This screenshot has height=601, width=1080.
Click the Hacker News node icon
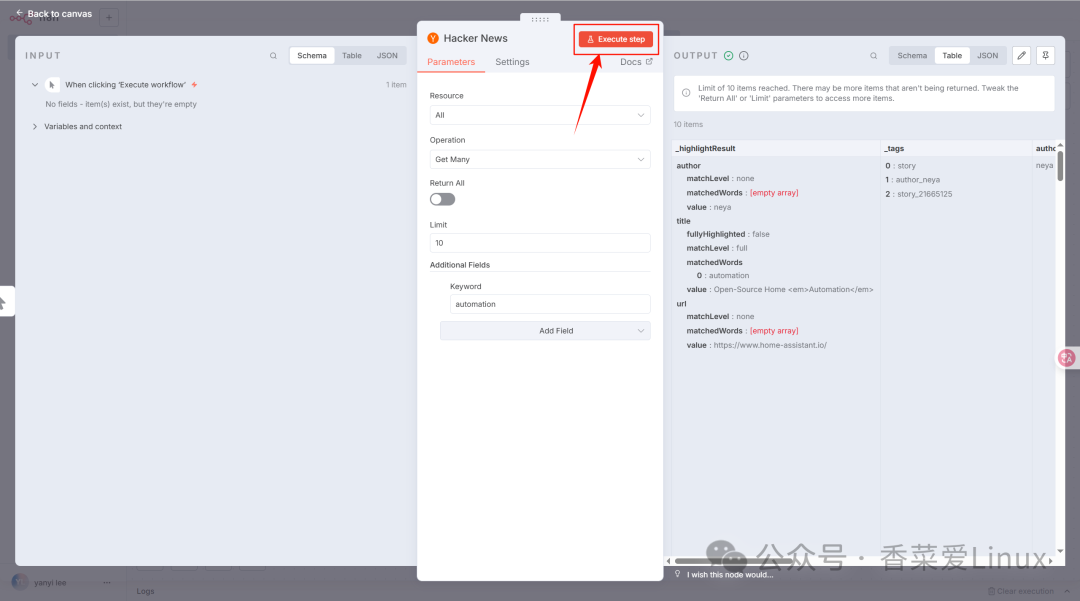tap(433, 39)
